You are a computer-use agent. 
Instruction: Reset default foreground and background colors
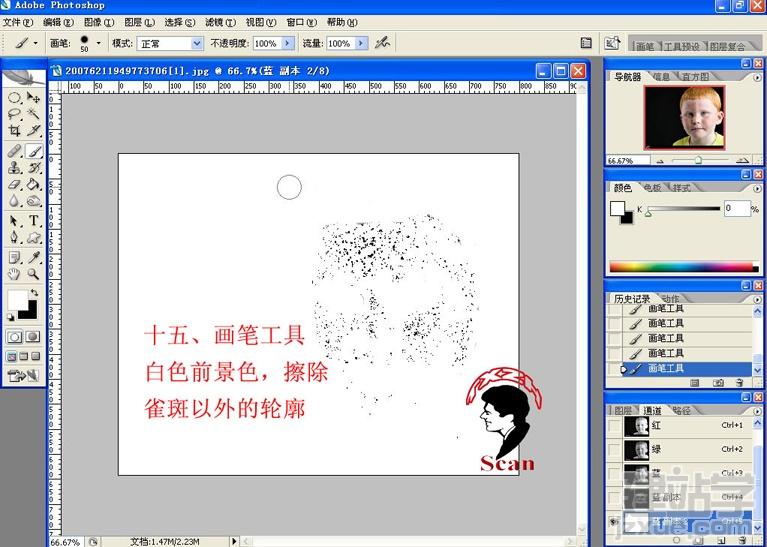coord(11,318)
